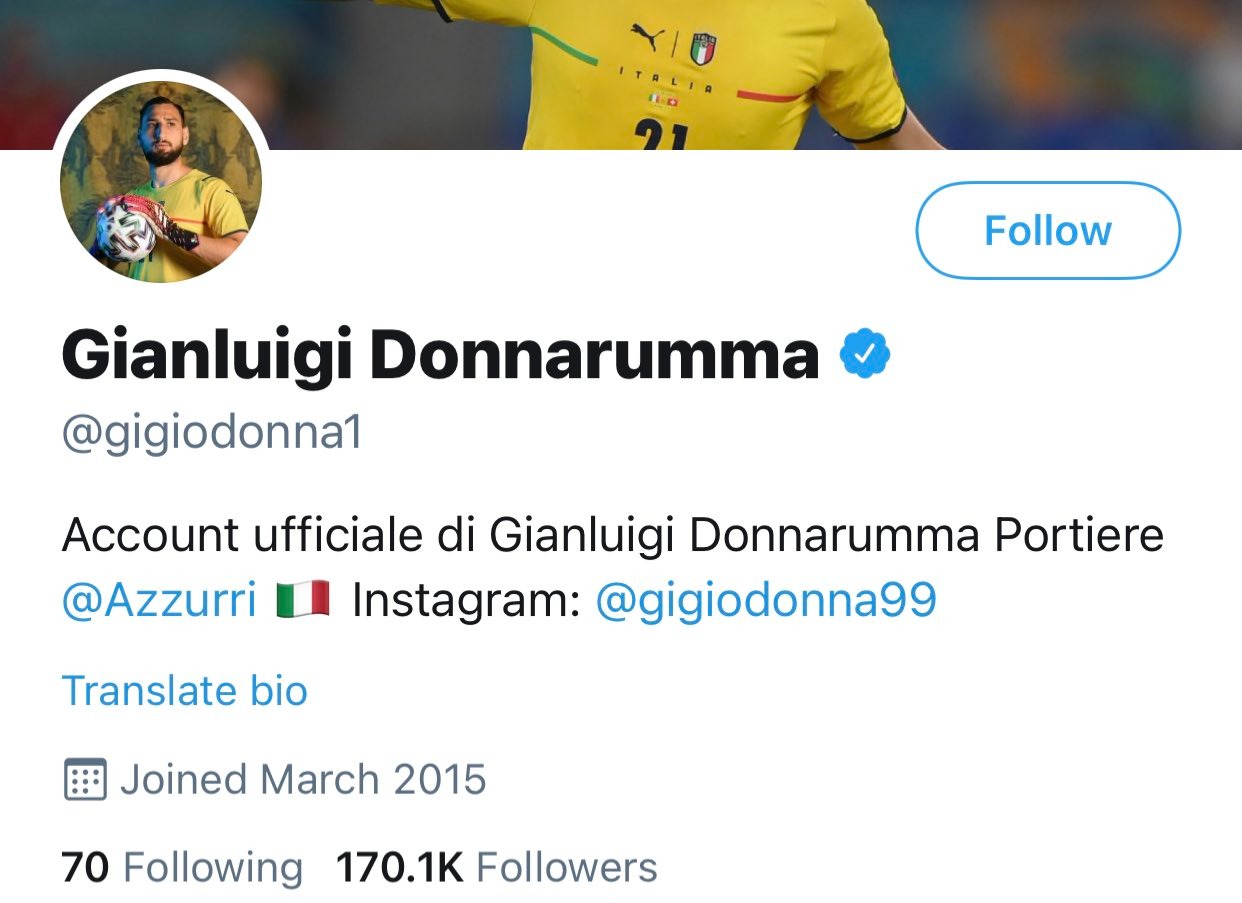Click the Italian flag emoji in bio

304,601
